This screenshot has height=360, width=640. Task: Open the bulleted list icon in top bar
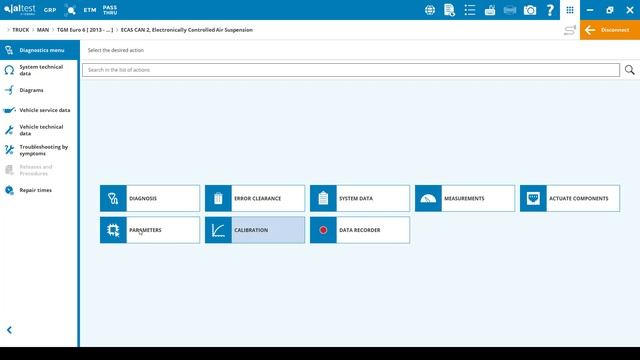[x=470, y=10]
